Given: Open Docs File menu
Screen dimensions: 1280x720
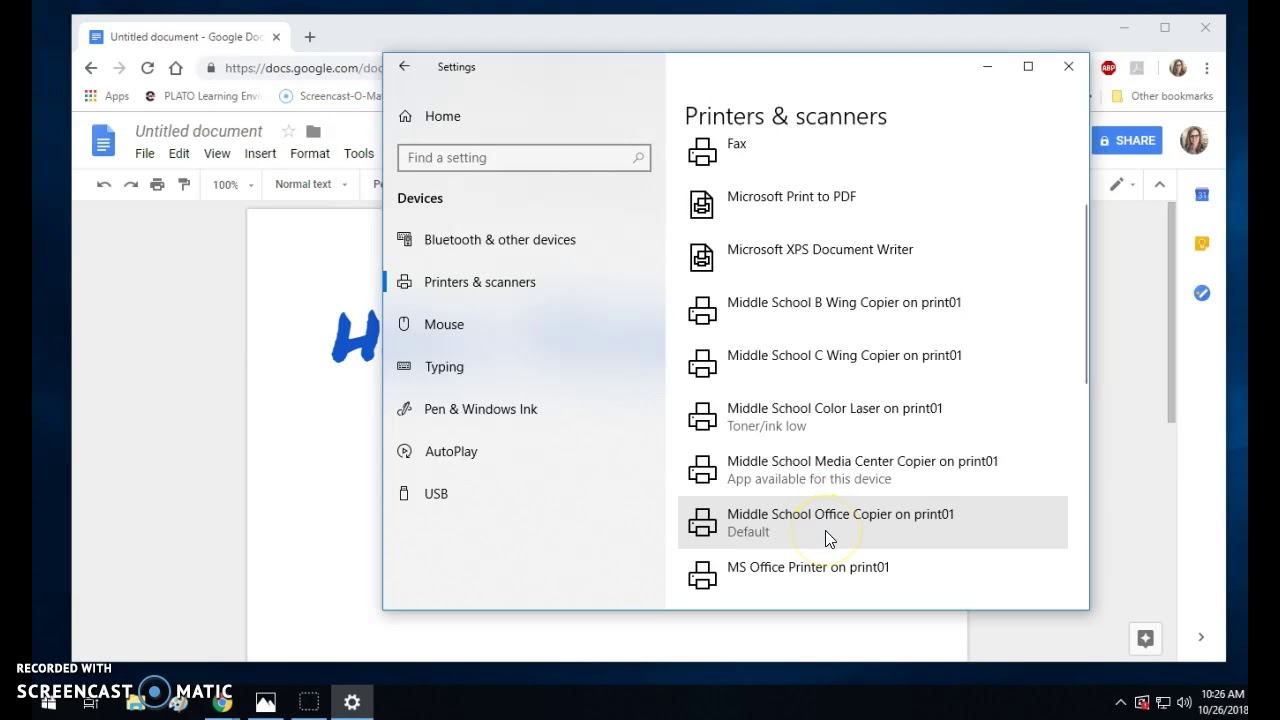Looking at the screenshot, I should click(x=145, y=154).
